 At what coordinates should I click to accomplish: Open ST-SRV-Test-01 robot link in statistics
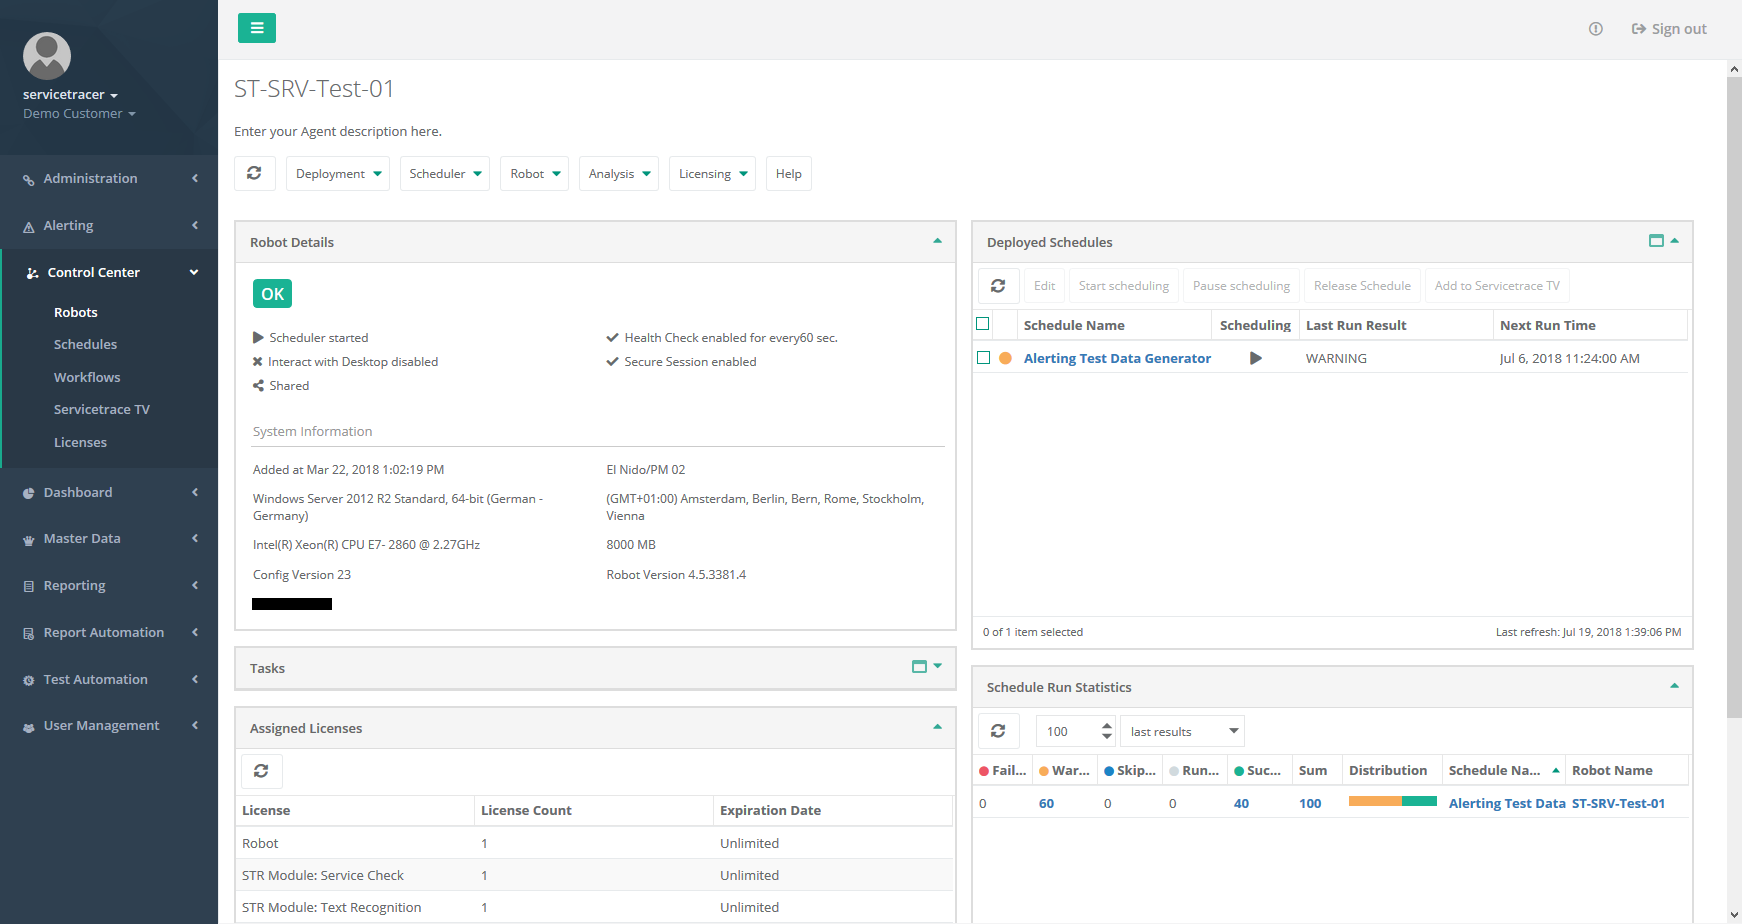pyautogui.click(x=1618, y=803)
